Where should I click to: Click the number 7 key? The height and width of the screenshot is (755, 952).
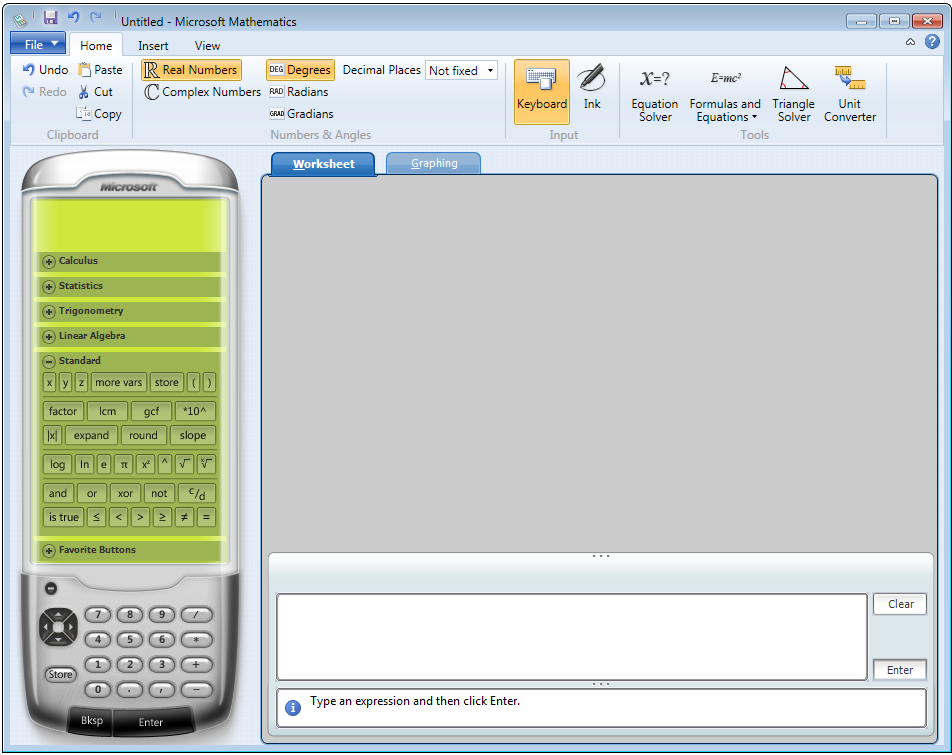[x=98, y=614]
